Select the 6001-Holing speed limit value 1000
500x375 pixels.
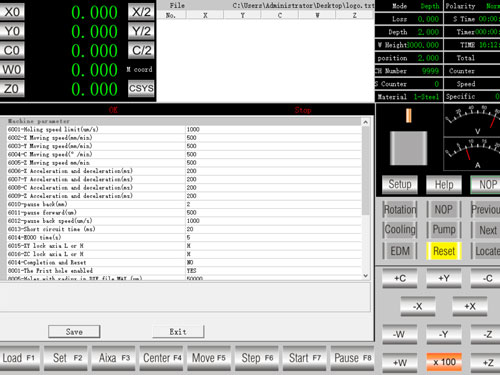pyautogui.click(x=273, y=129)
